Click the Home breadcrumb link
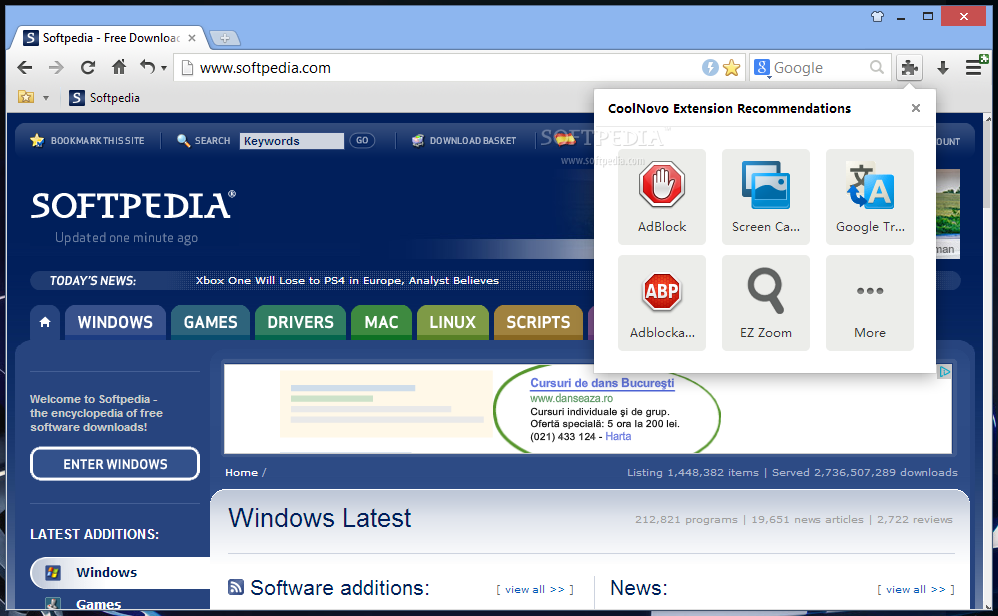The height and width of the screenshot is (616, 998). click(x=241, y=472)
